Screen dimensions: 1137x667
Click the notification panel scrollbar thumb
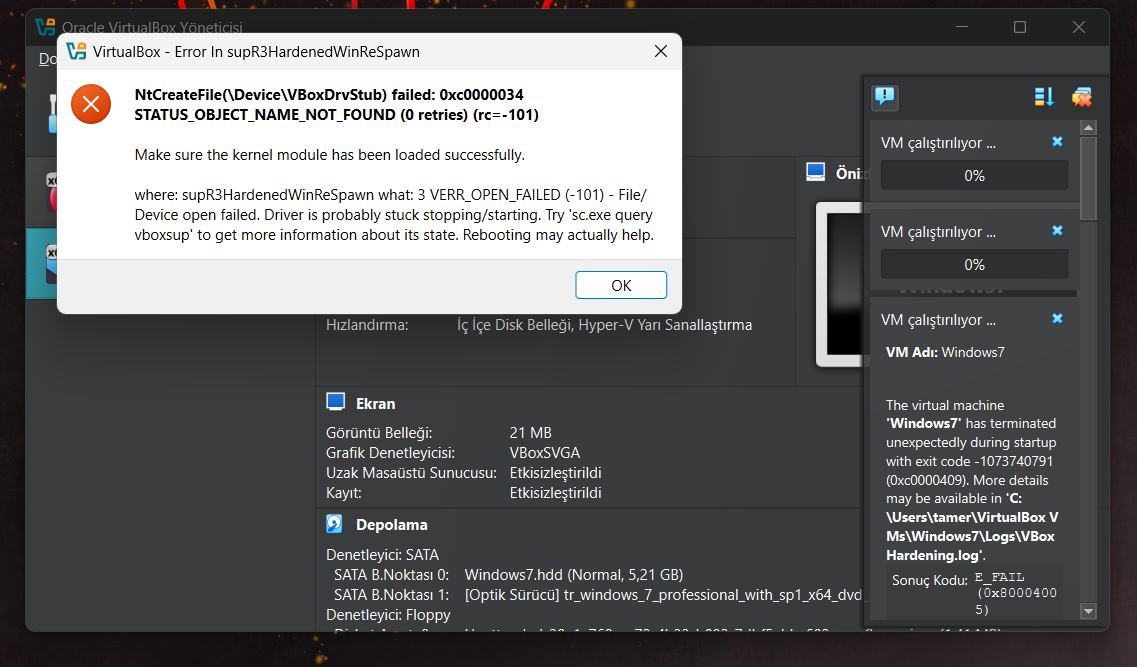tap(1088, 178)
